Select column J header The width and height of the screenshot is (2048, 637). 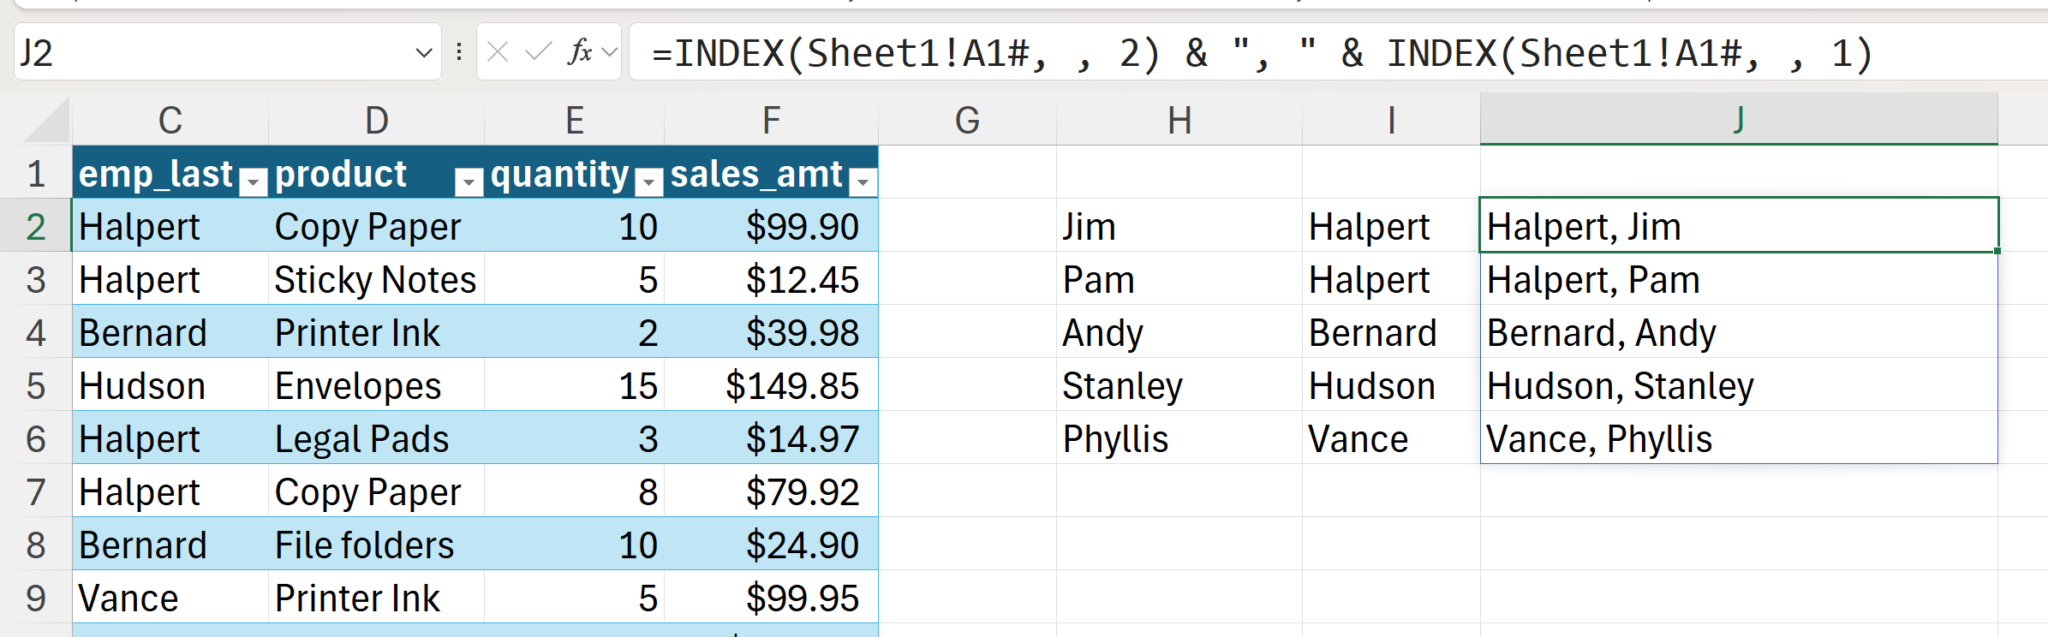pos(1738,120)
